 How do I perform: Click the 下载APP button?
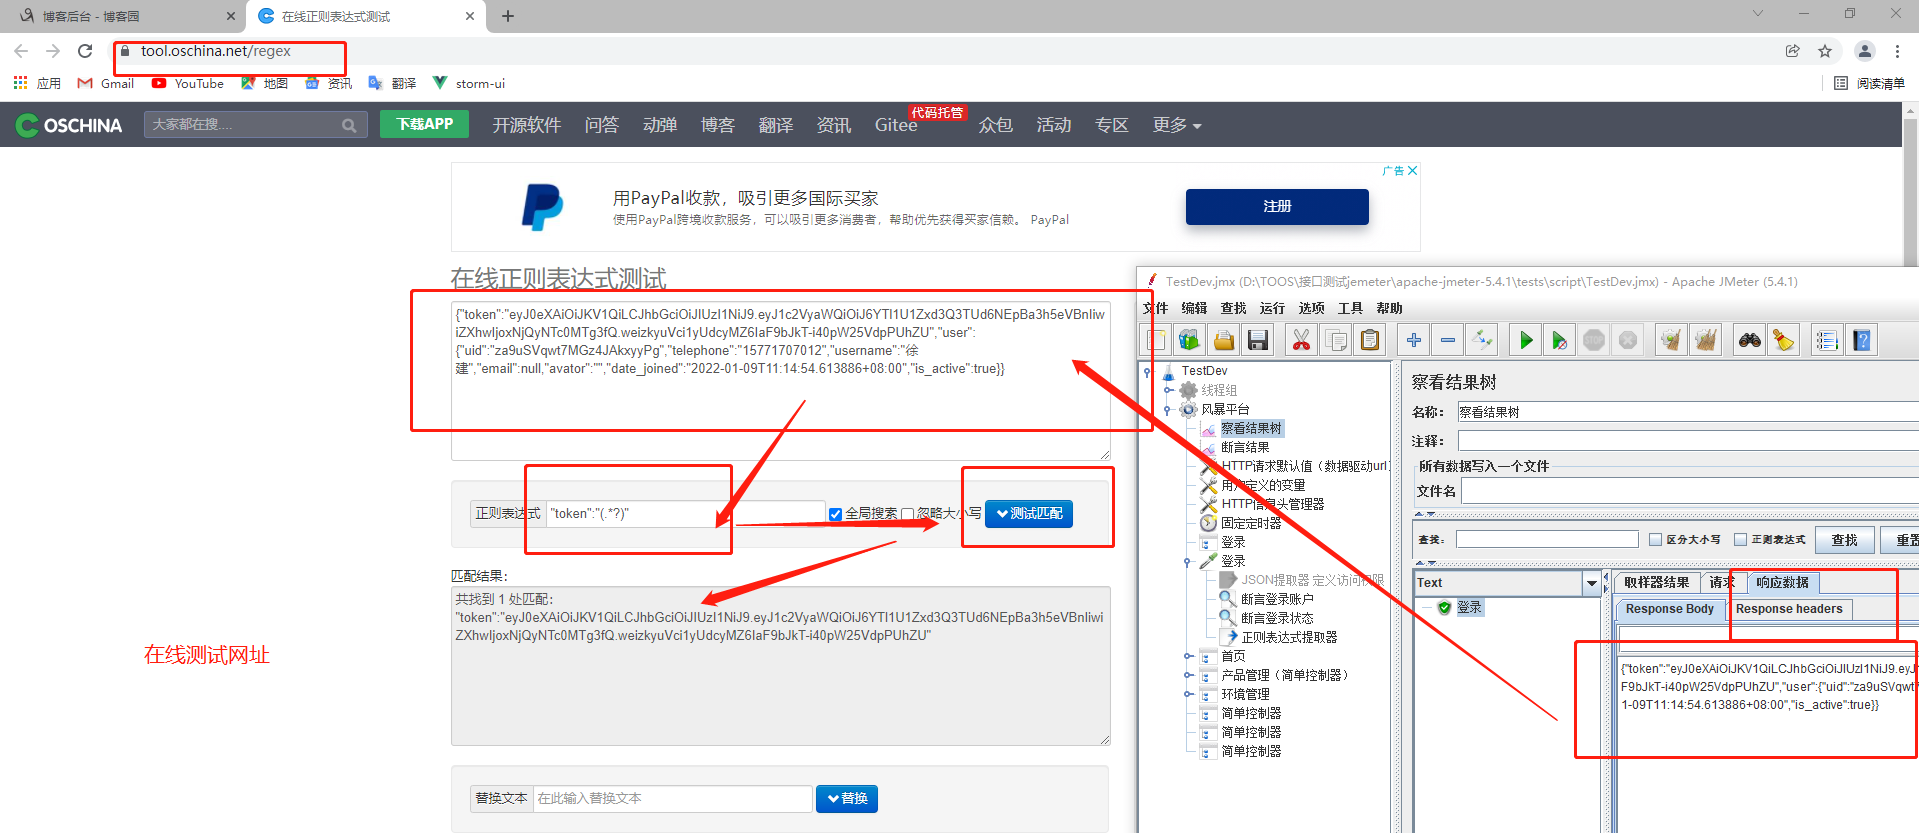424,124
